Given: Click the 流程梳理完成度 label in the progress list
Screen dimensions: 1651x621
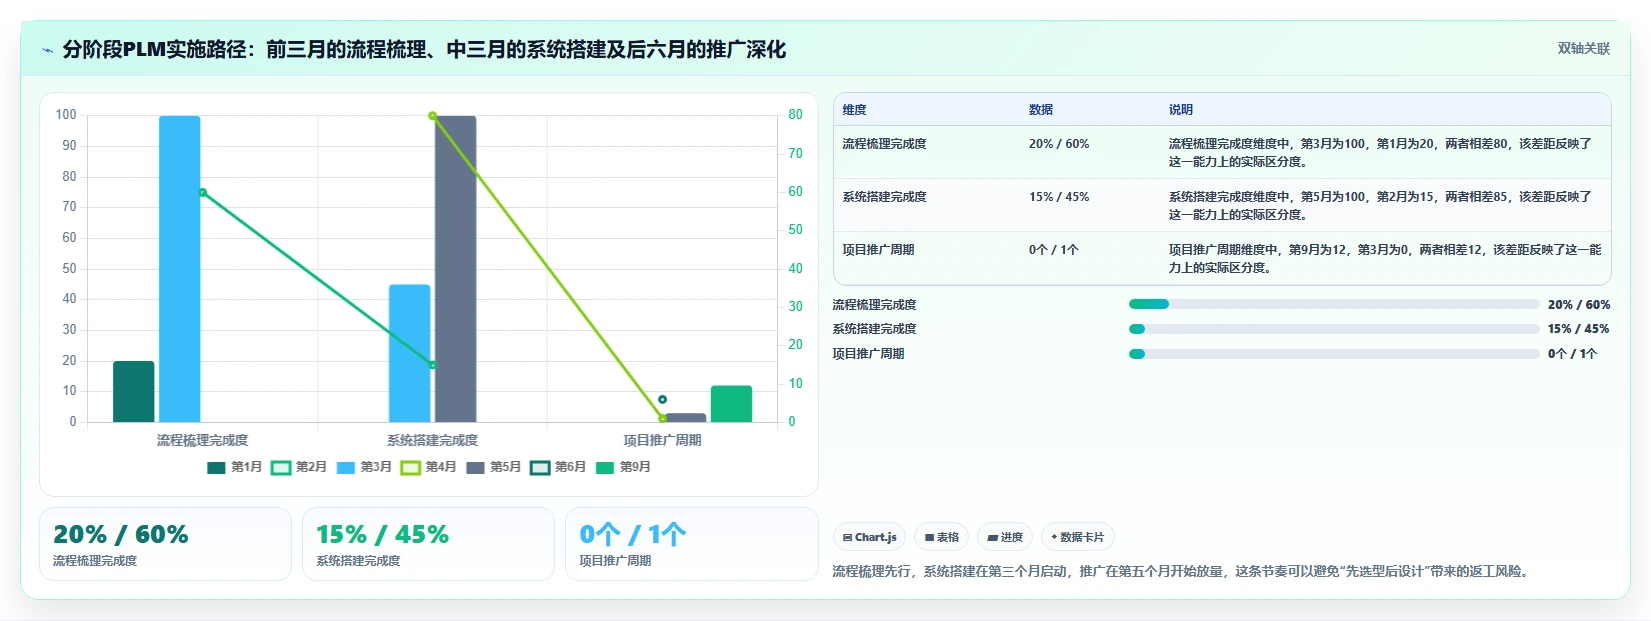Looking at the screenshot, I should tap(874, 305).
